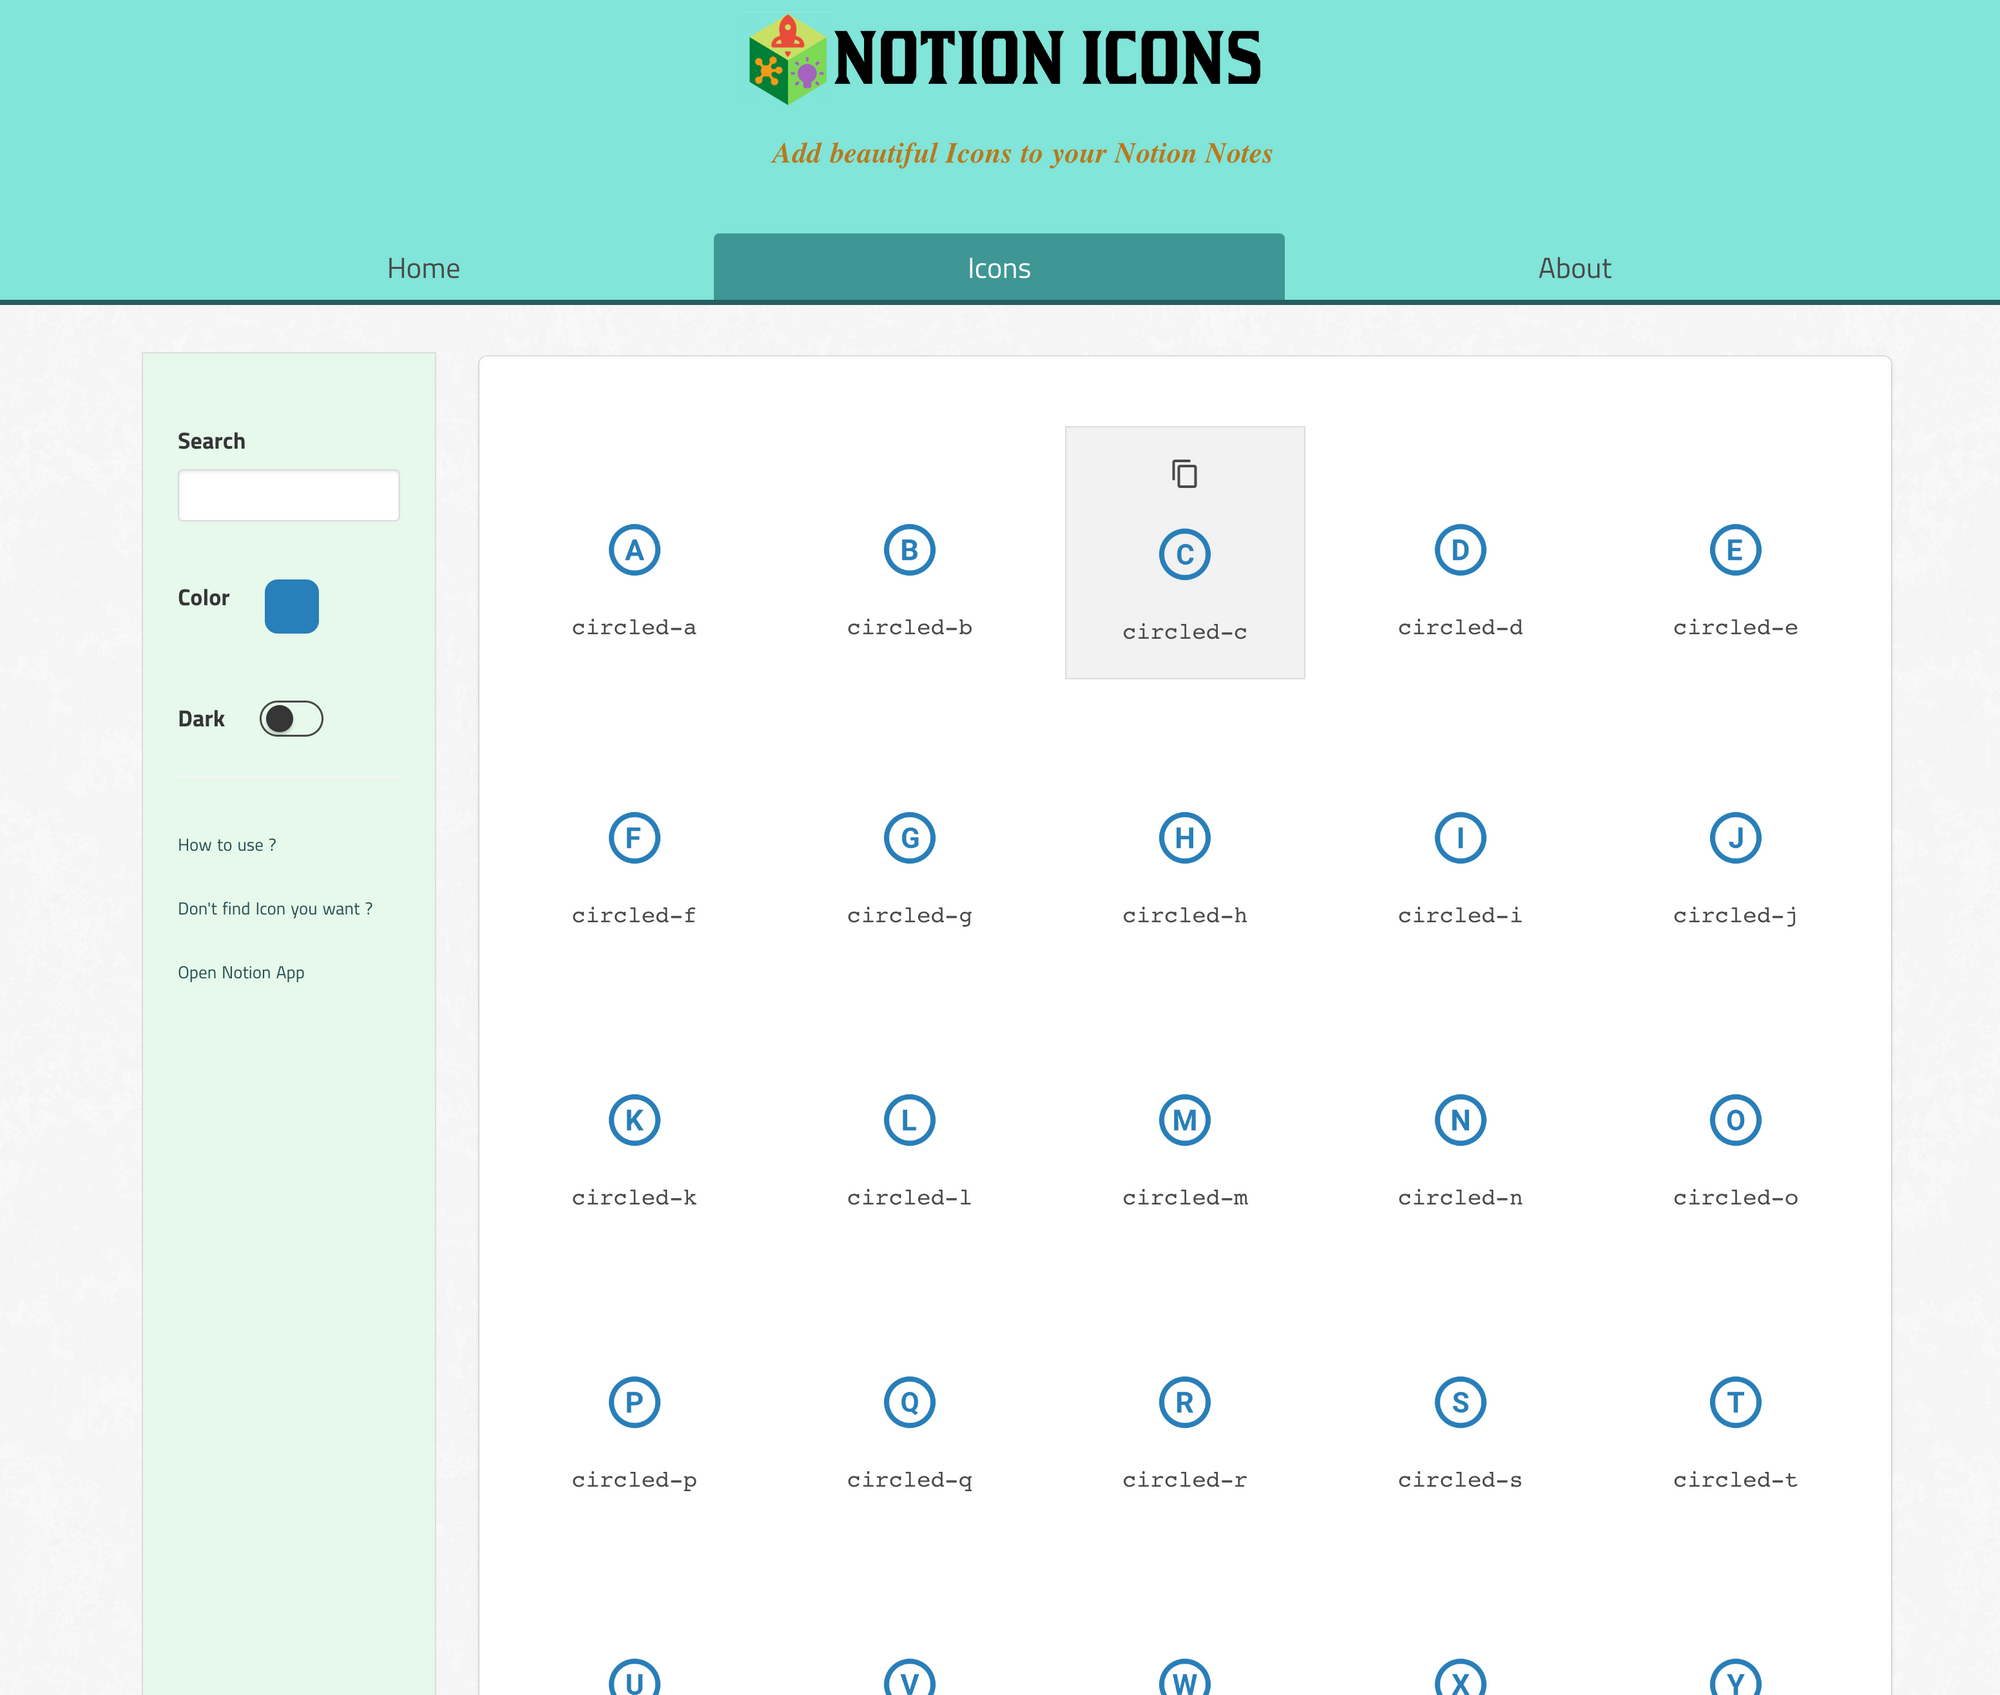Open the blue Color swatch picker
The width and height of the screenshot is (2000, 1695).
click(x=292, y=606)
